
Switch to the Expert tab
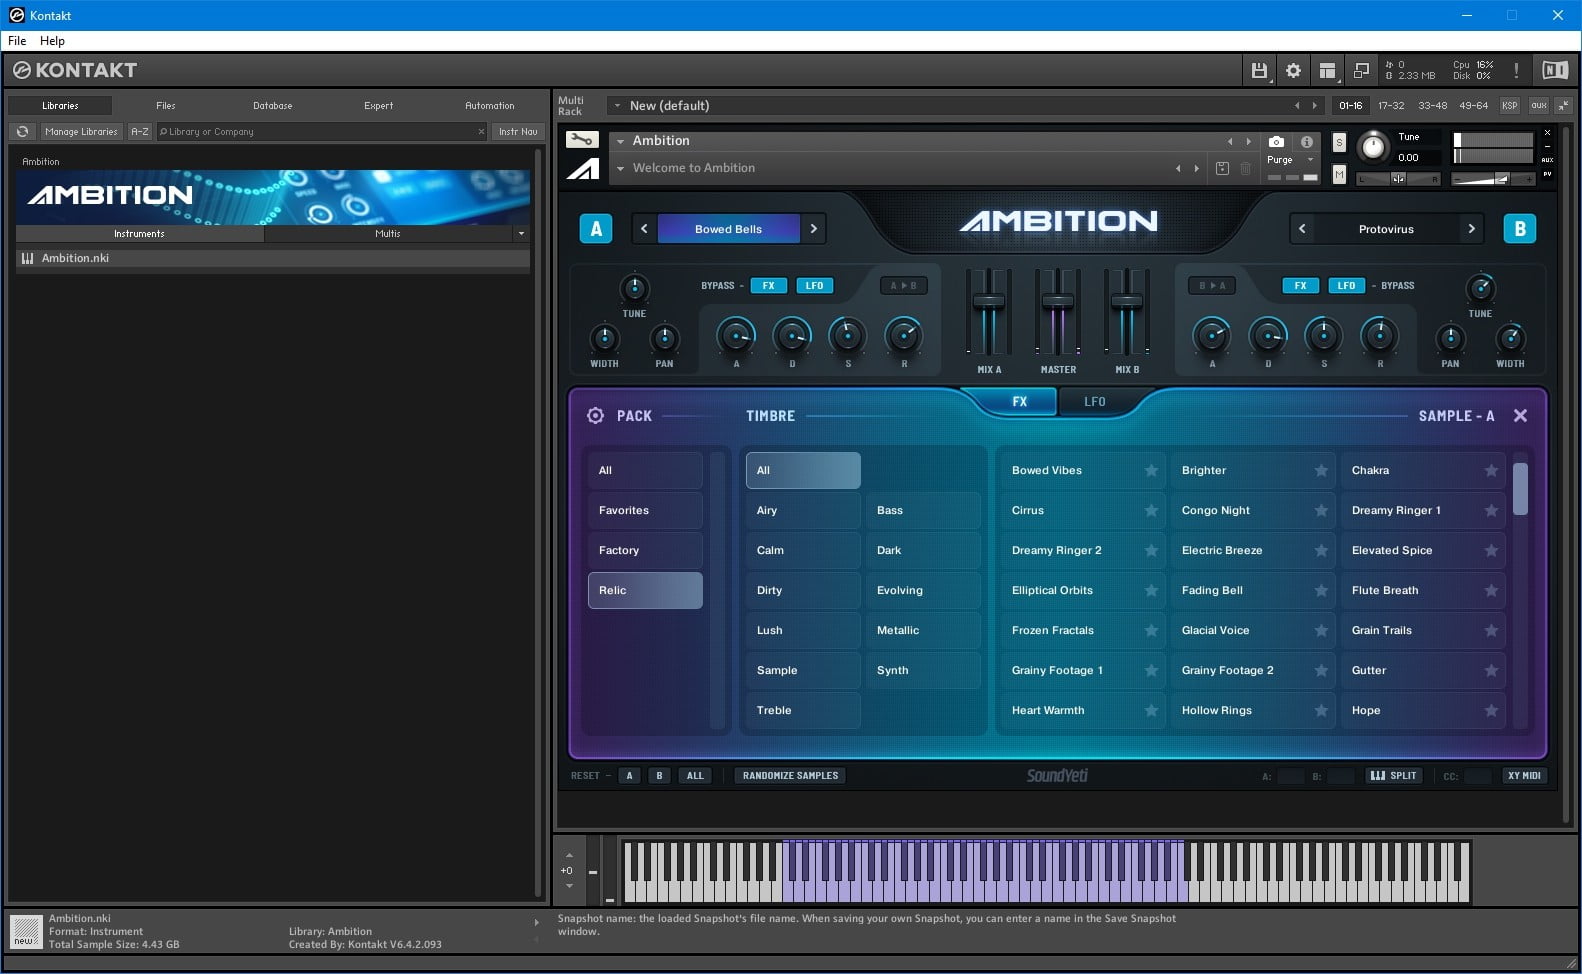[x=379, y=105]
